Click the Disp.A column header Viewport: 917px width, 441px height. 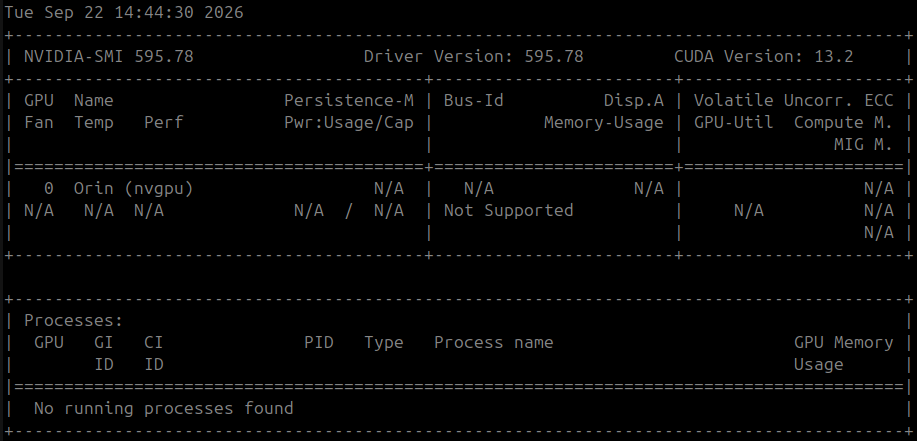coord(634,101)
